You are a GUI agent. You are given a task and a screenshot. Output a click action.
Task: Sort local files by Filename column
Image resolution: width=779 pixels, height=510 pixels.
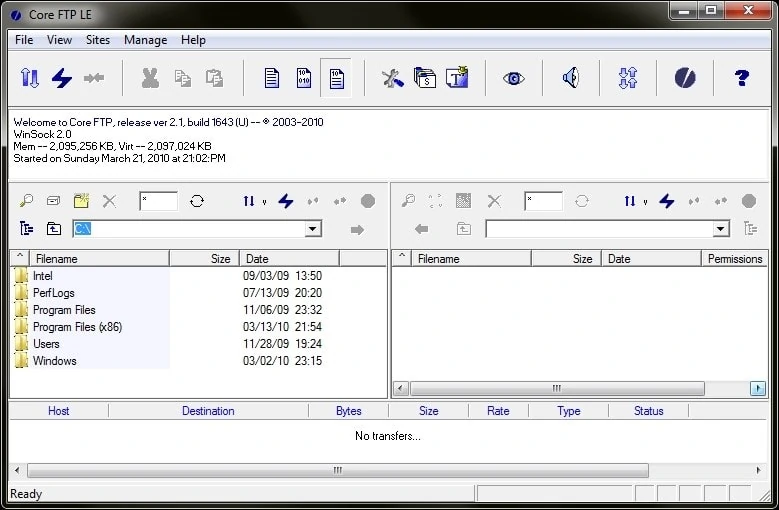click(x=99, y=259)
